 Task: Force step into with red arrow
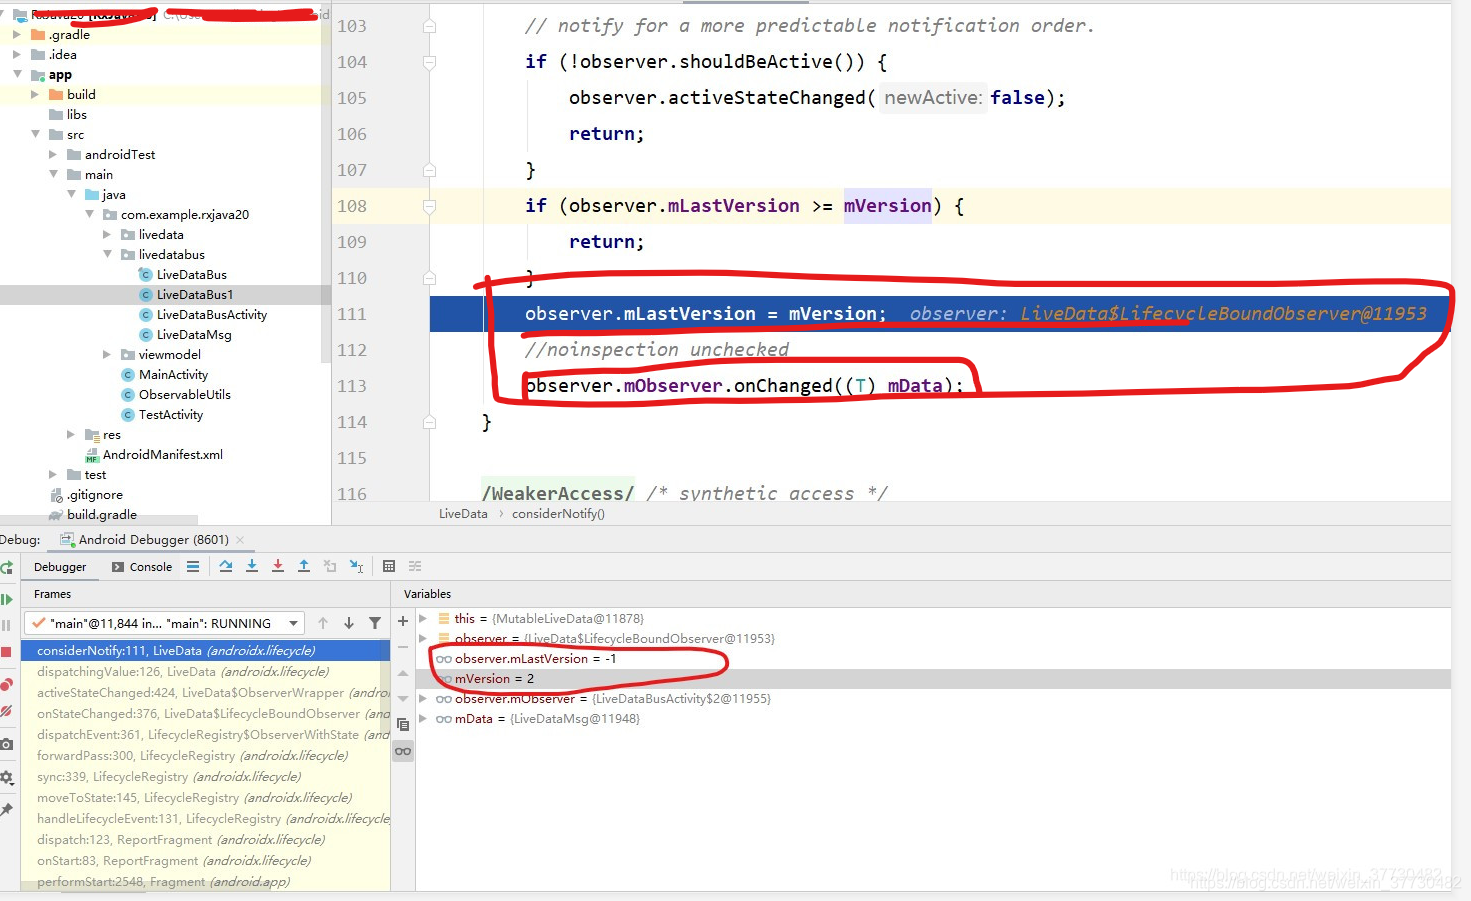pyautogui.click(x=278, y=566)
